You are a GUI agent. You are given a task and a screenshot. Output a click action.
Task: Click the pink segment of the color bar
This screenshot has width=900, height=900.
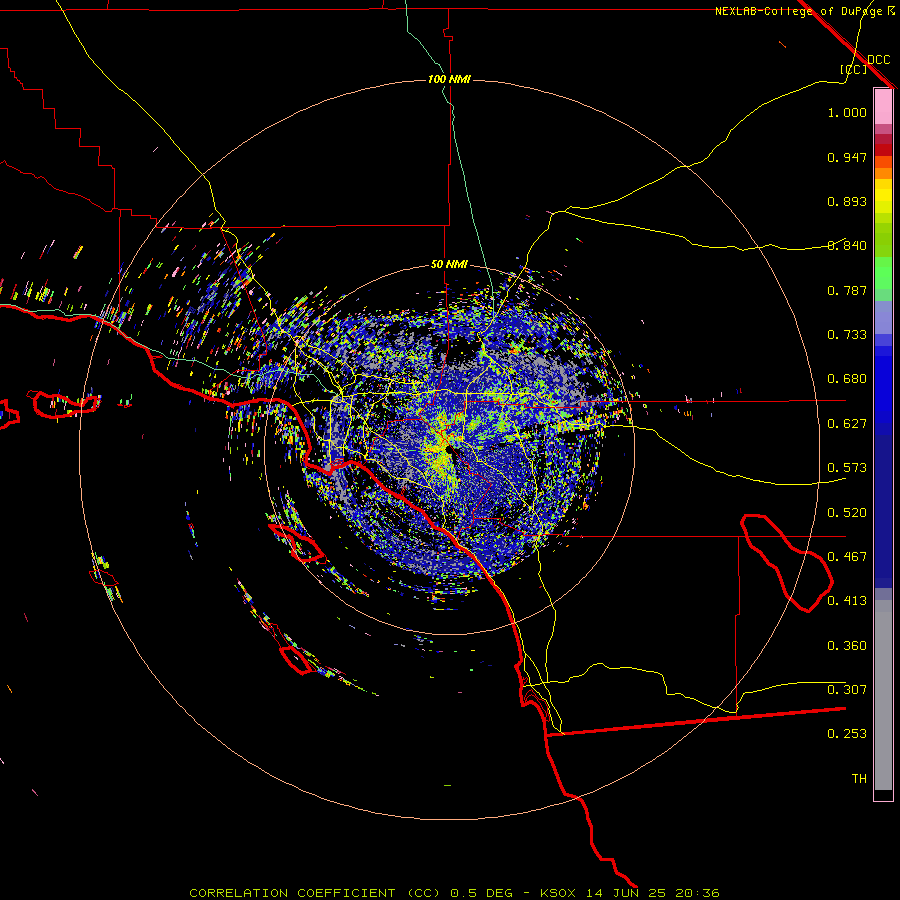[883, 106]
